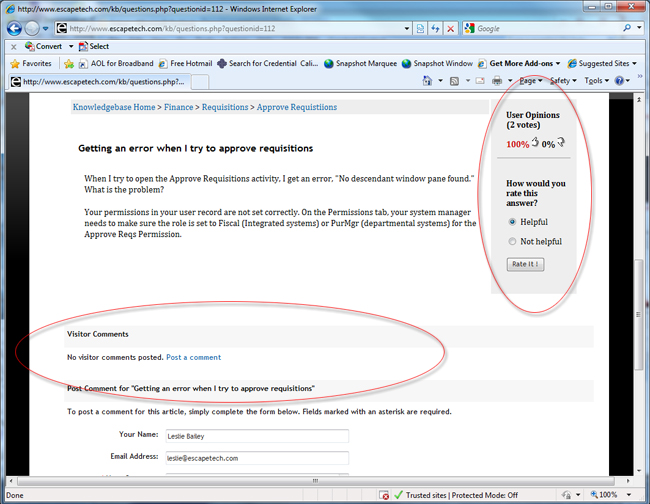Click the popup blocker status bar icon
This screenshot has height=504, width=650.
pyautogui.click(x=383, y=495)
